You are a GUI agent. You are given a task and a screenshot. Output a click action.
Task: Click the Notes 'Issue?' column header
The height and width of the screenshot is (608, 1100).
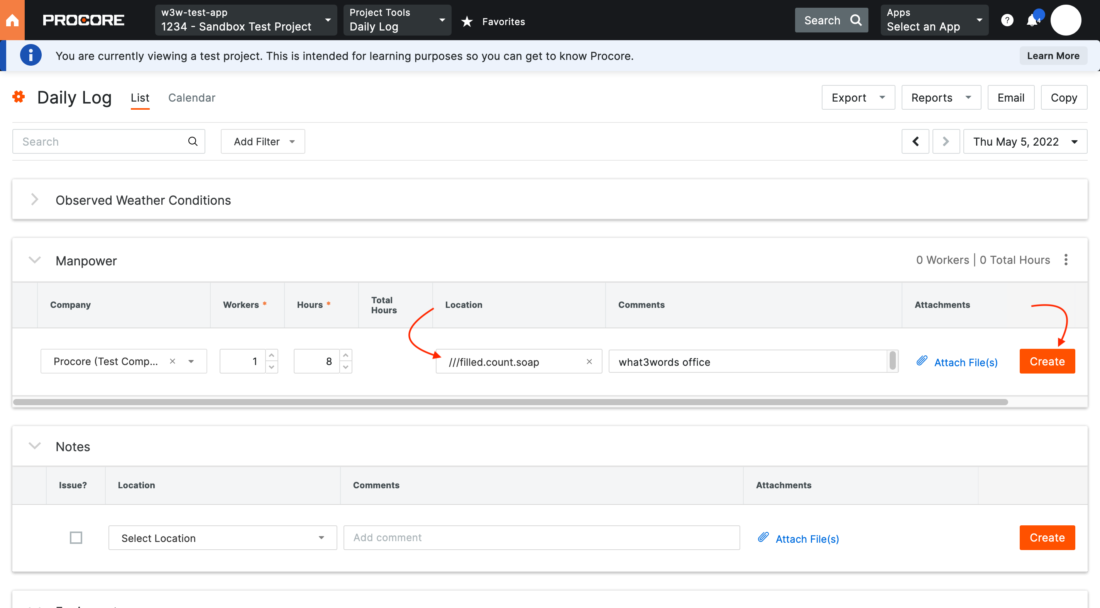coord(73,485)
